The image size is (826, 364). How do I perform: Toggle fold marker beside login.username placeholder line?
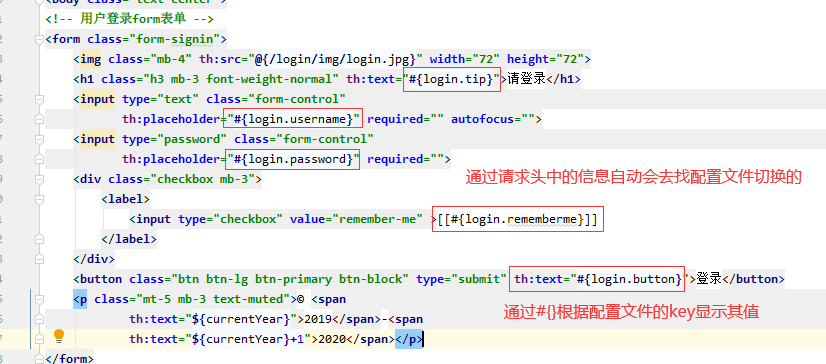pos(38,119)
